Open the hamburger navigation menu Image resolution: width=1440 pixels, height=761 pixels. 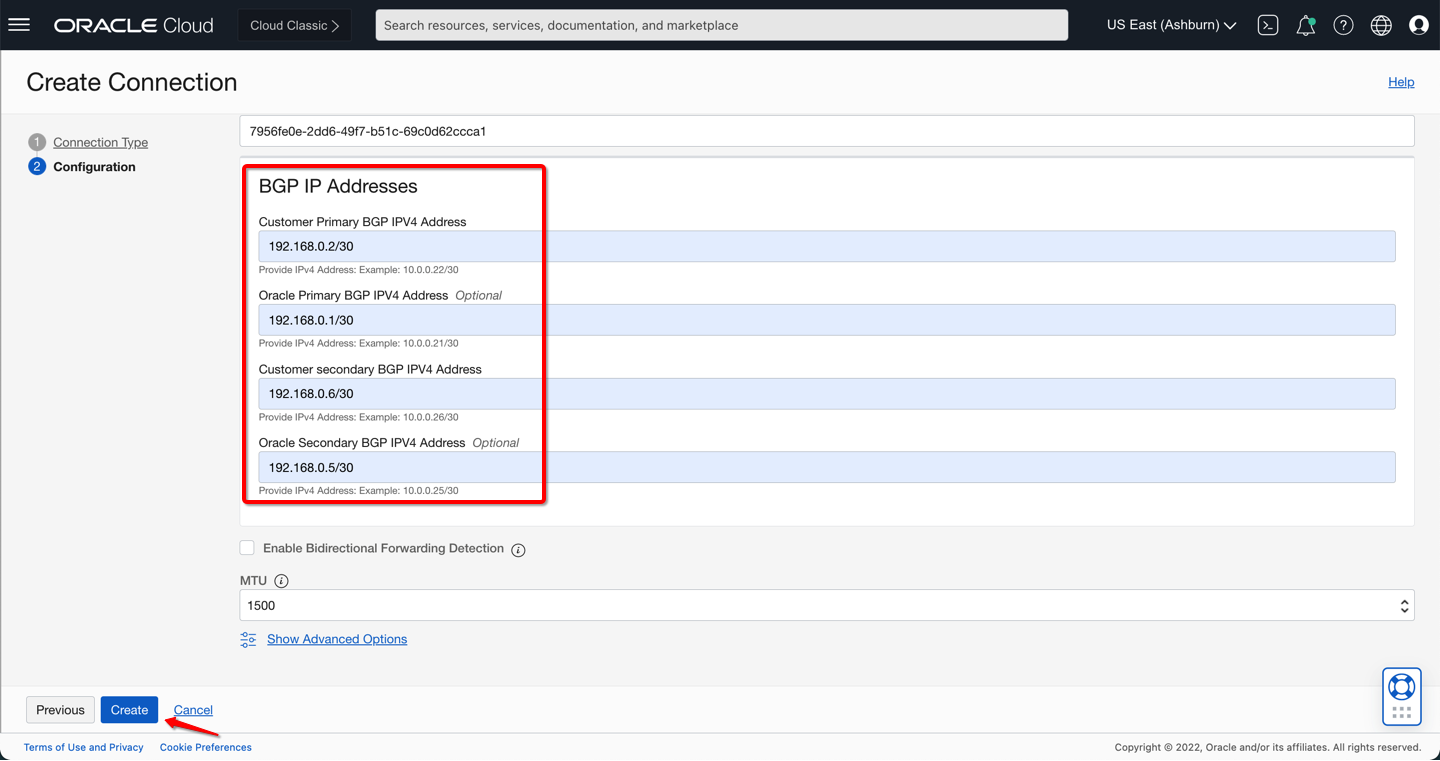(x=19, y=25)
